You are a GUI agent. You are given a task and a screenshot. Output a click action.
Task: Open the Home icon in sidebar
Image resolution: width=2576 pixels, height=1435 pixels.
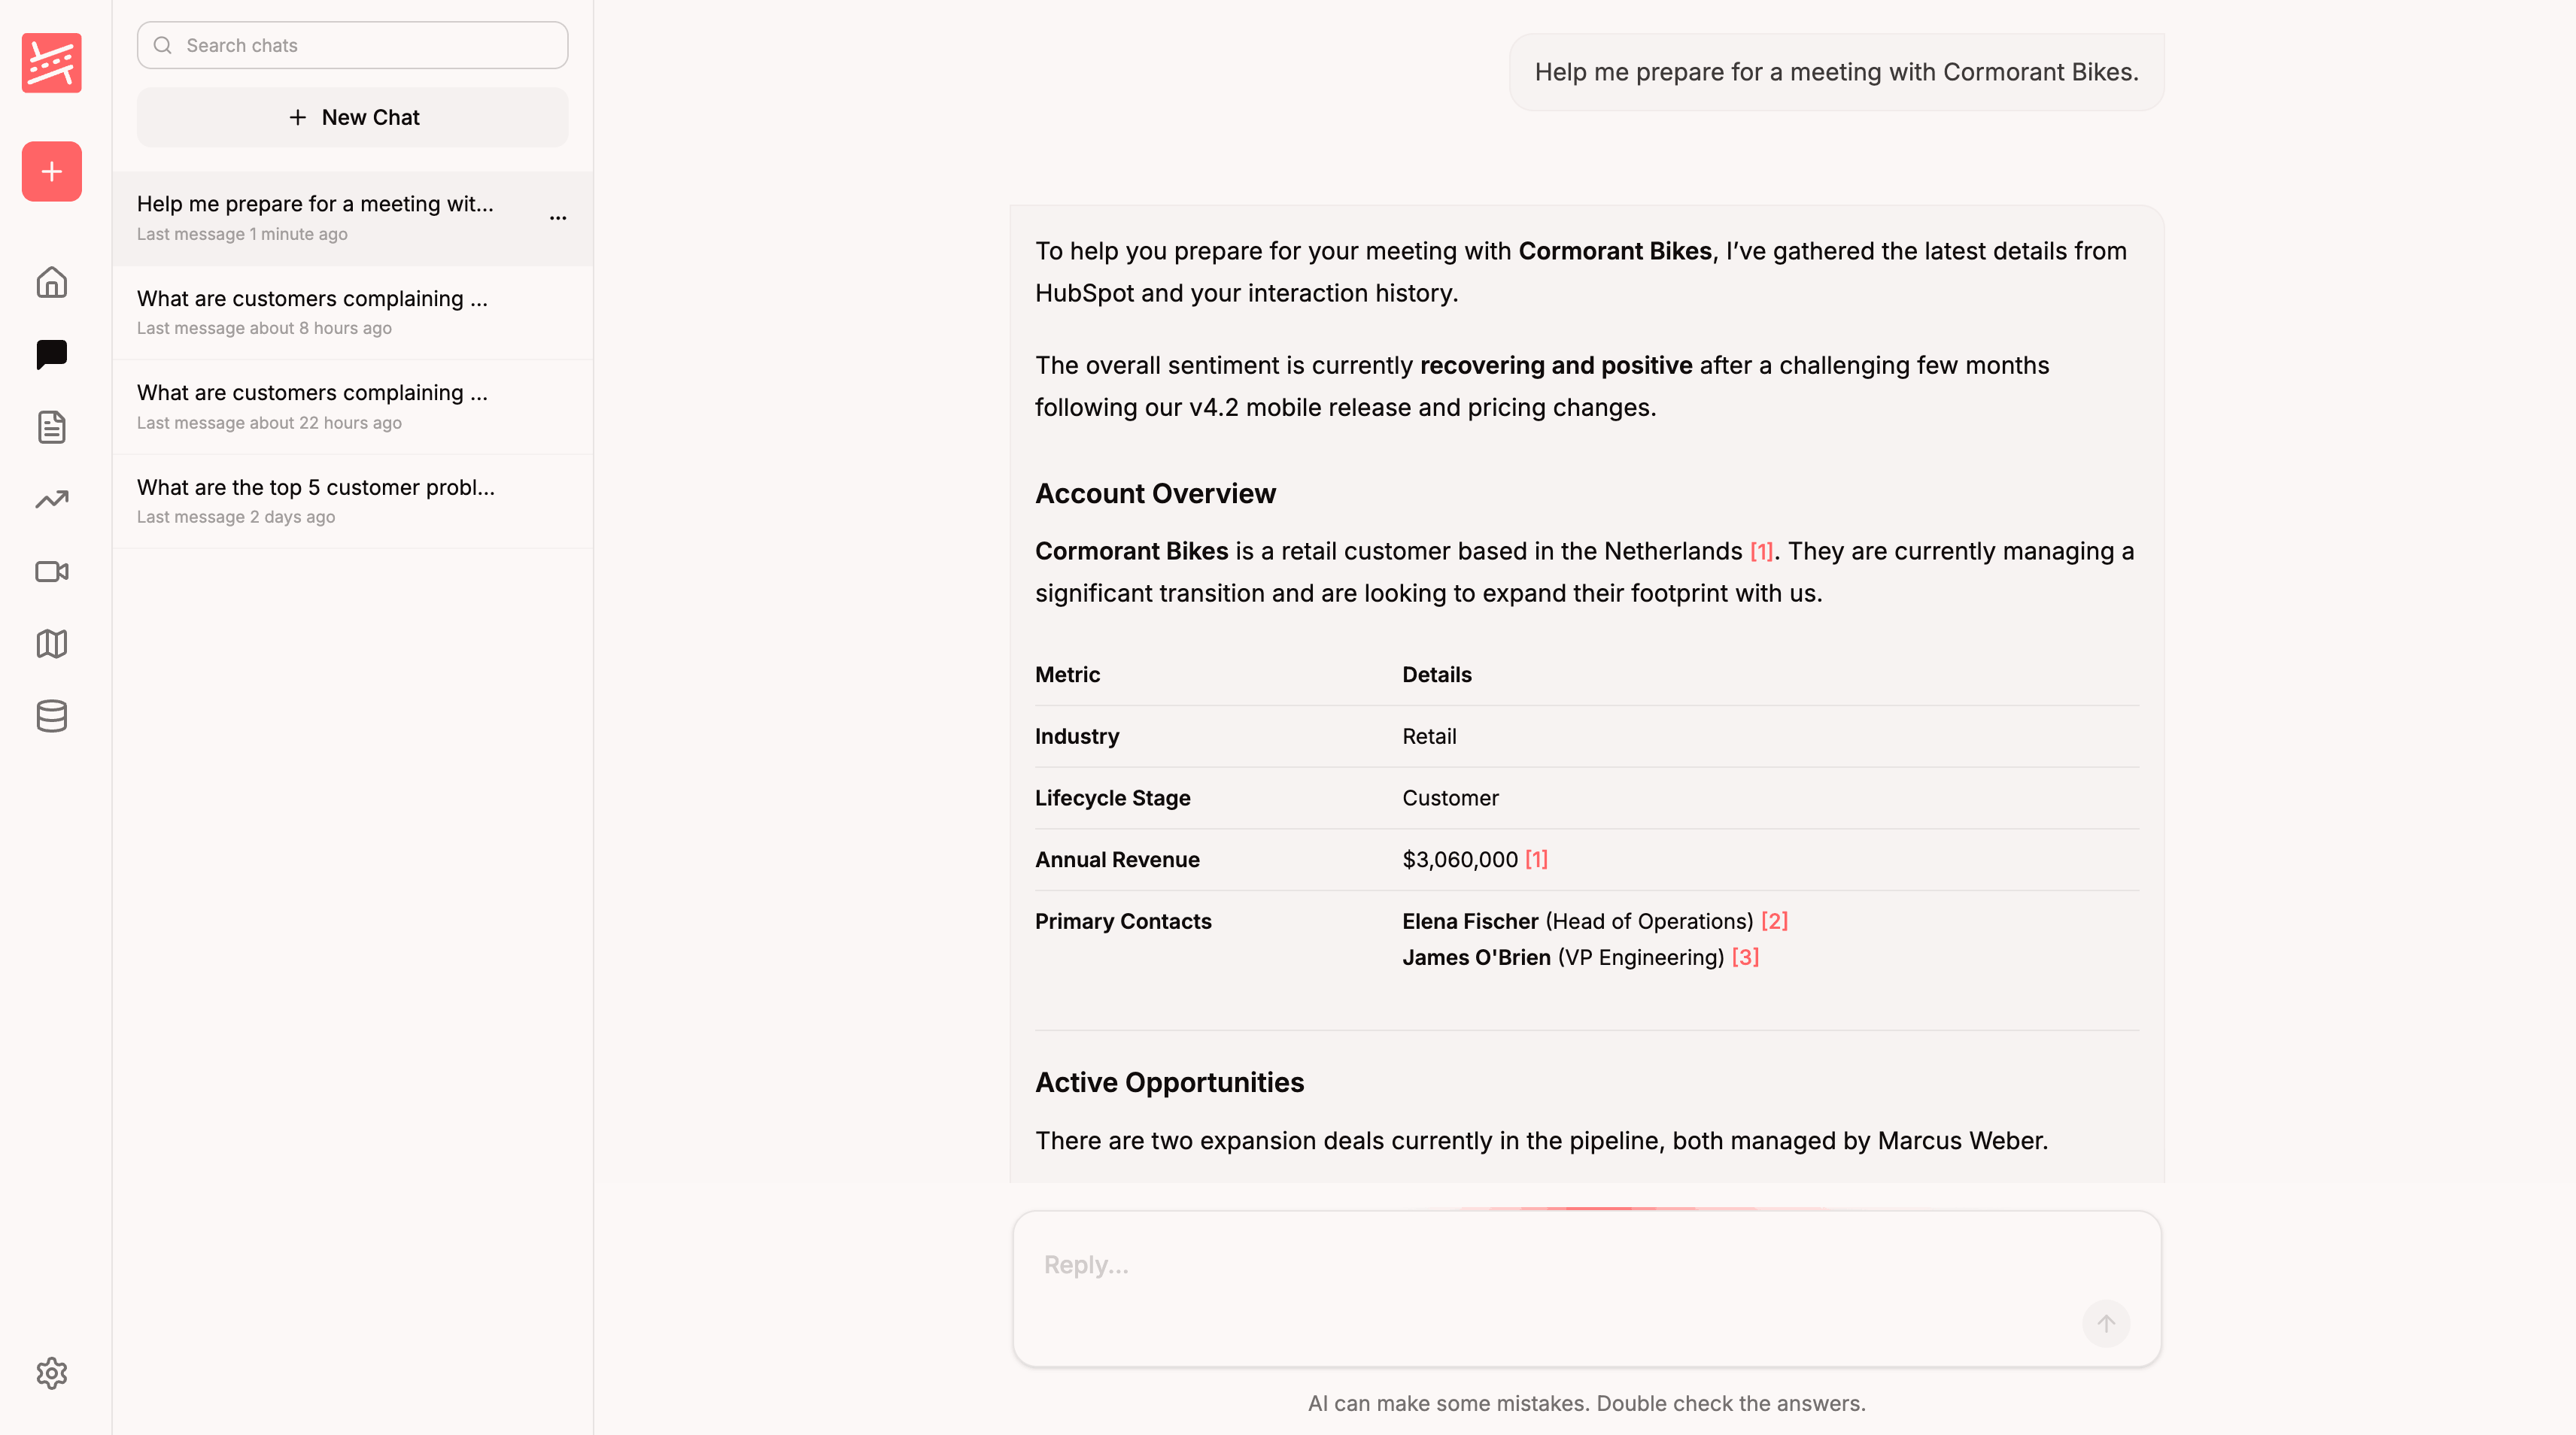pos(51,282)
